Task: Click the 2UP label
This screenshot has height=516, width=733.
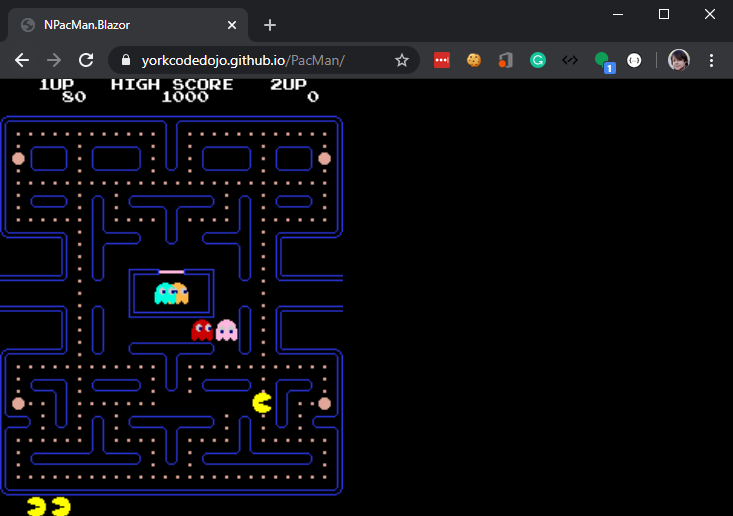Action: click(x=288, y=85)
